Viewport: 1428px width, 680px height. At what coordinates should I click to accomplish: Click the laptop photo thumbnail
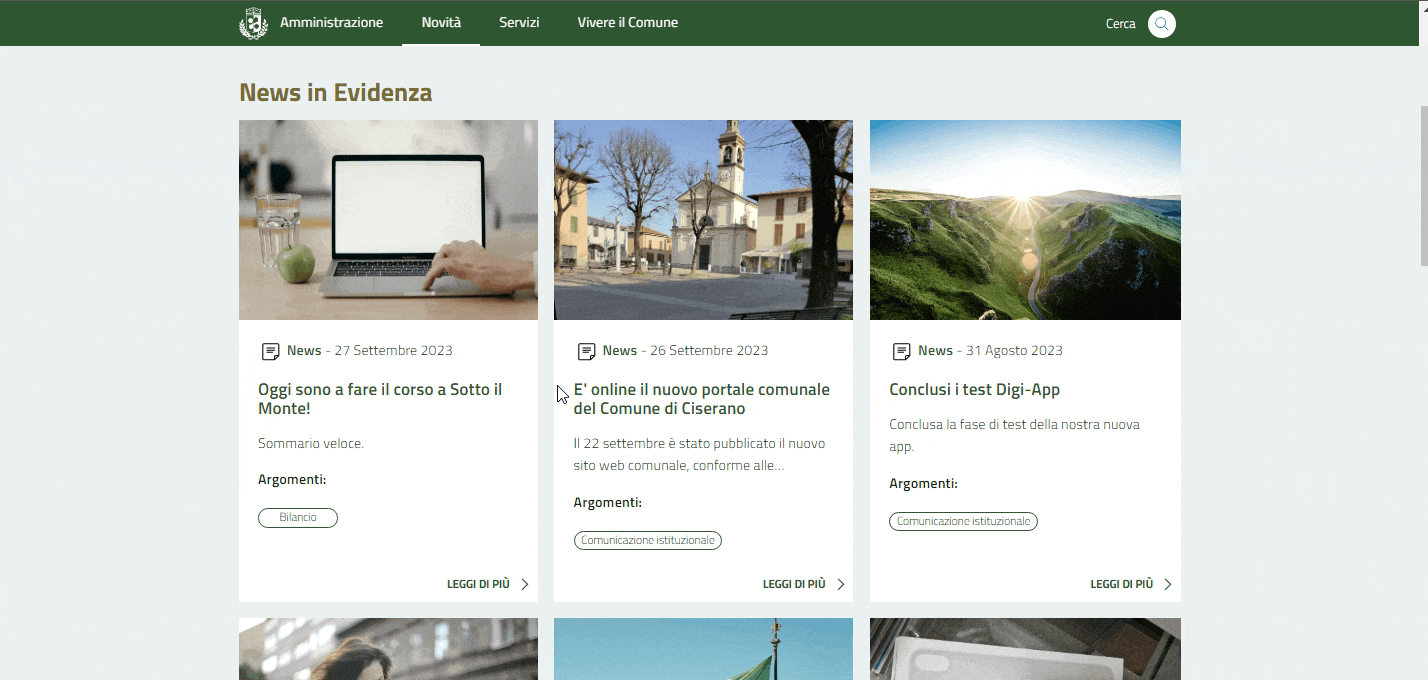click(x=388, y=220)
